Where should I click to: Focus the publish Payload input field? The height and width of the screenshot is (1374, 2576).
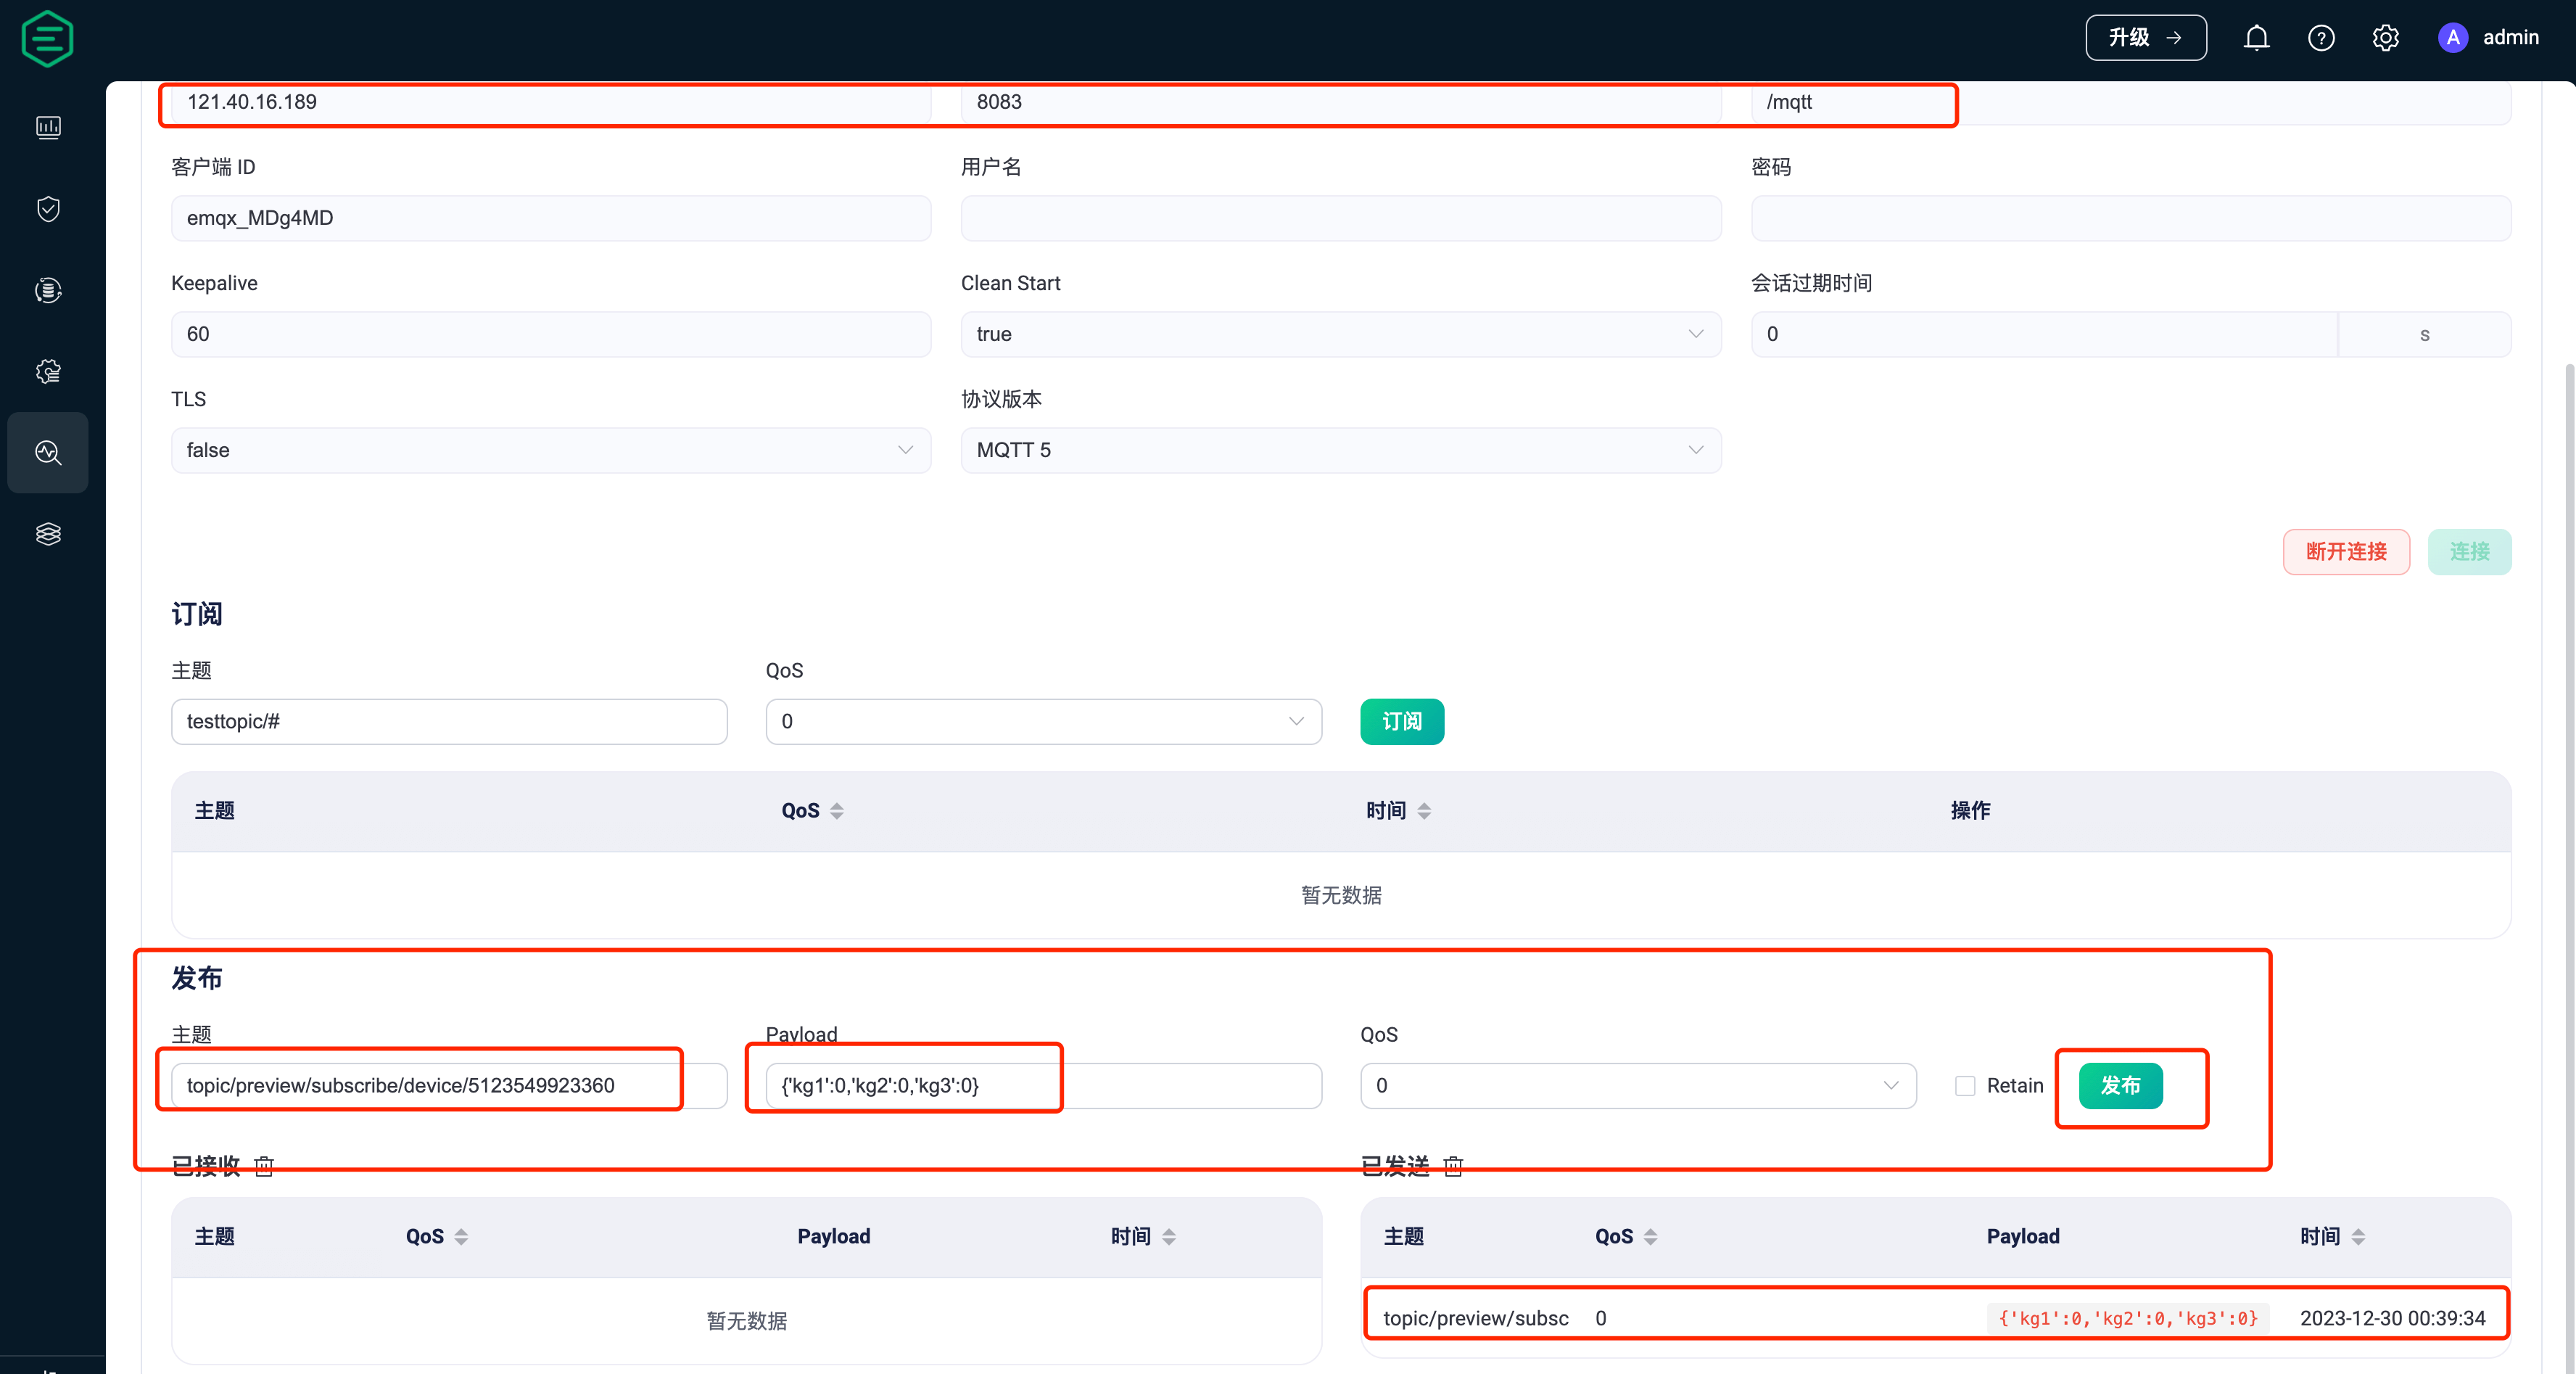1043,1086
